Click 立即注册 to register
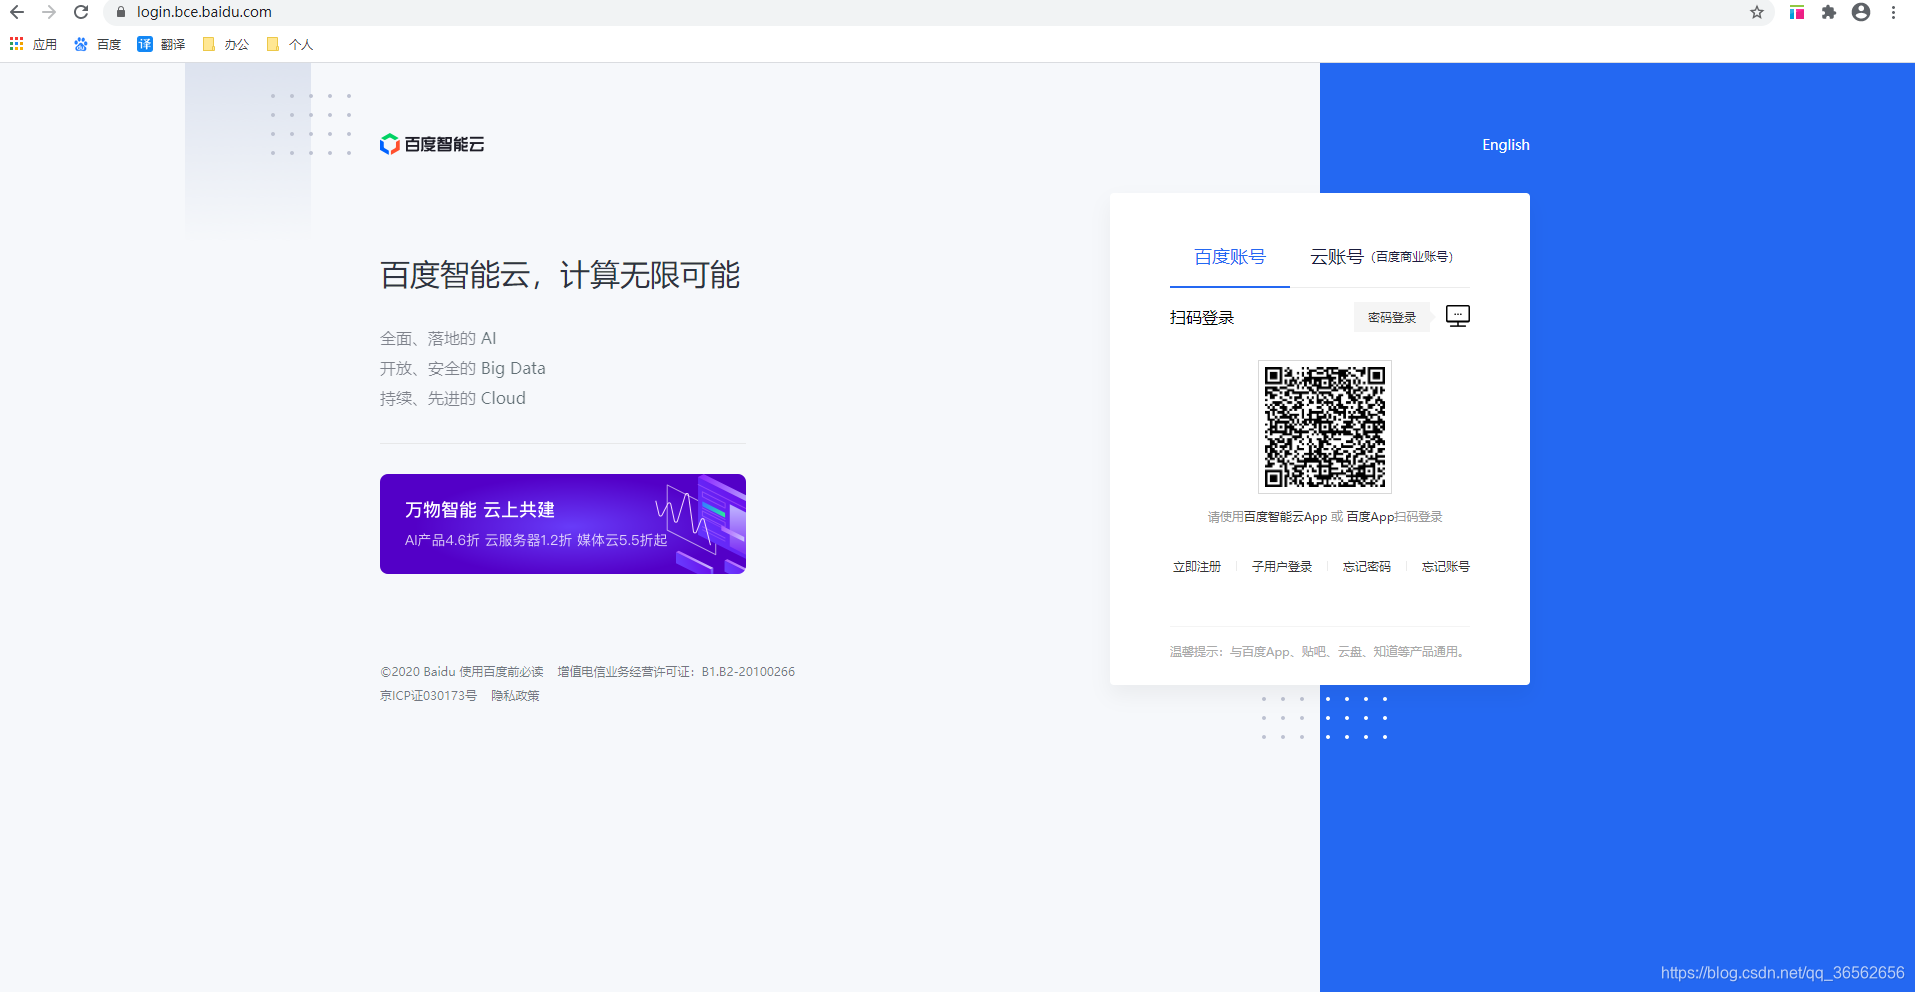This screenshot has height=992, width=1915. coord(1197,567)
